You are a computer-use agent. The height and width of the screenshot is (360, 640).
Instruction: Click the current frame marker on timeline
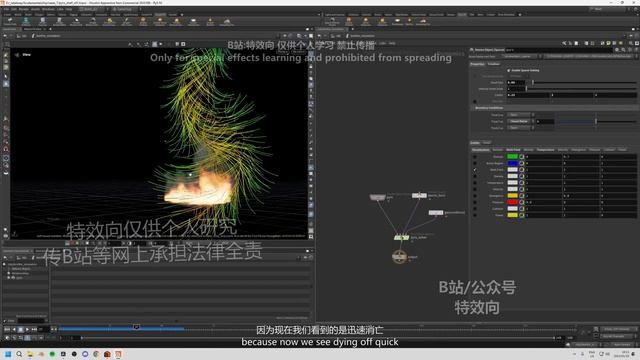[x=137, y=327]
